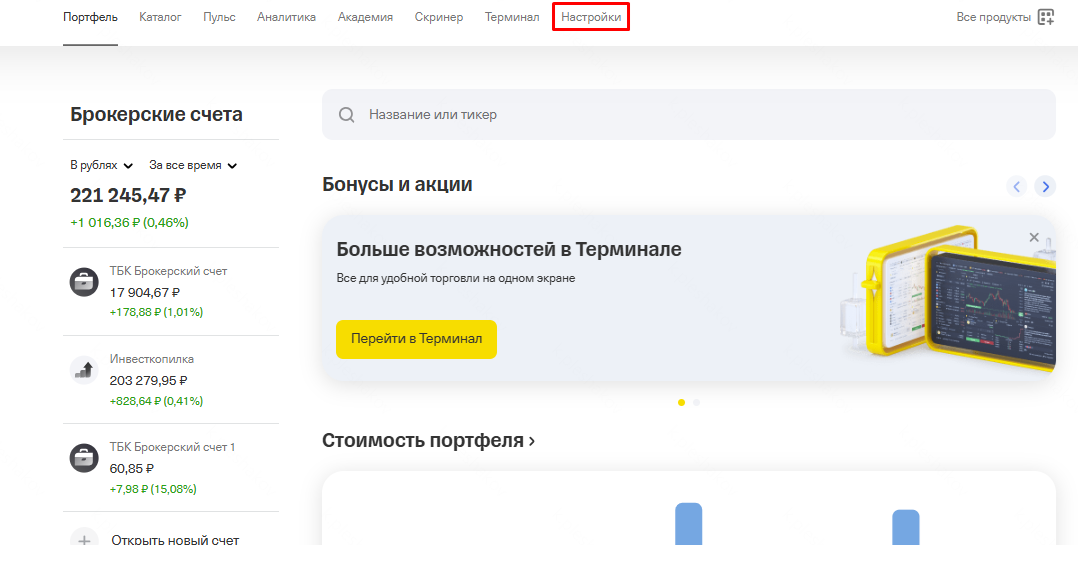Screen dimensions: 1078x582
Task: Click the magnifier icon in search field
Action: (x=347, y=115)
